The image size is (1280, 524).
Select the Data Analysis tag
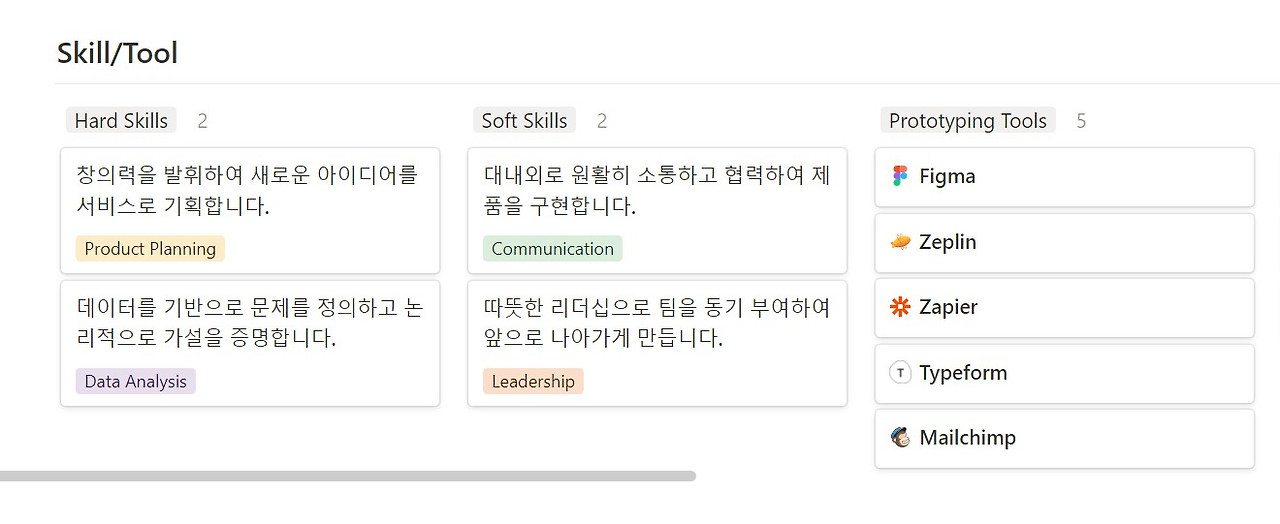pos(135,381)
